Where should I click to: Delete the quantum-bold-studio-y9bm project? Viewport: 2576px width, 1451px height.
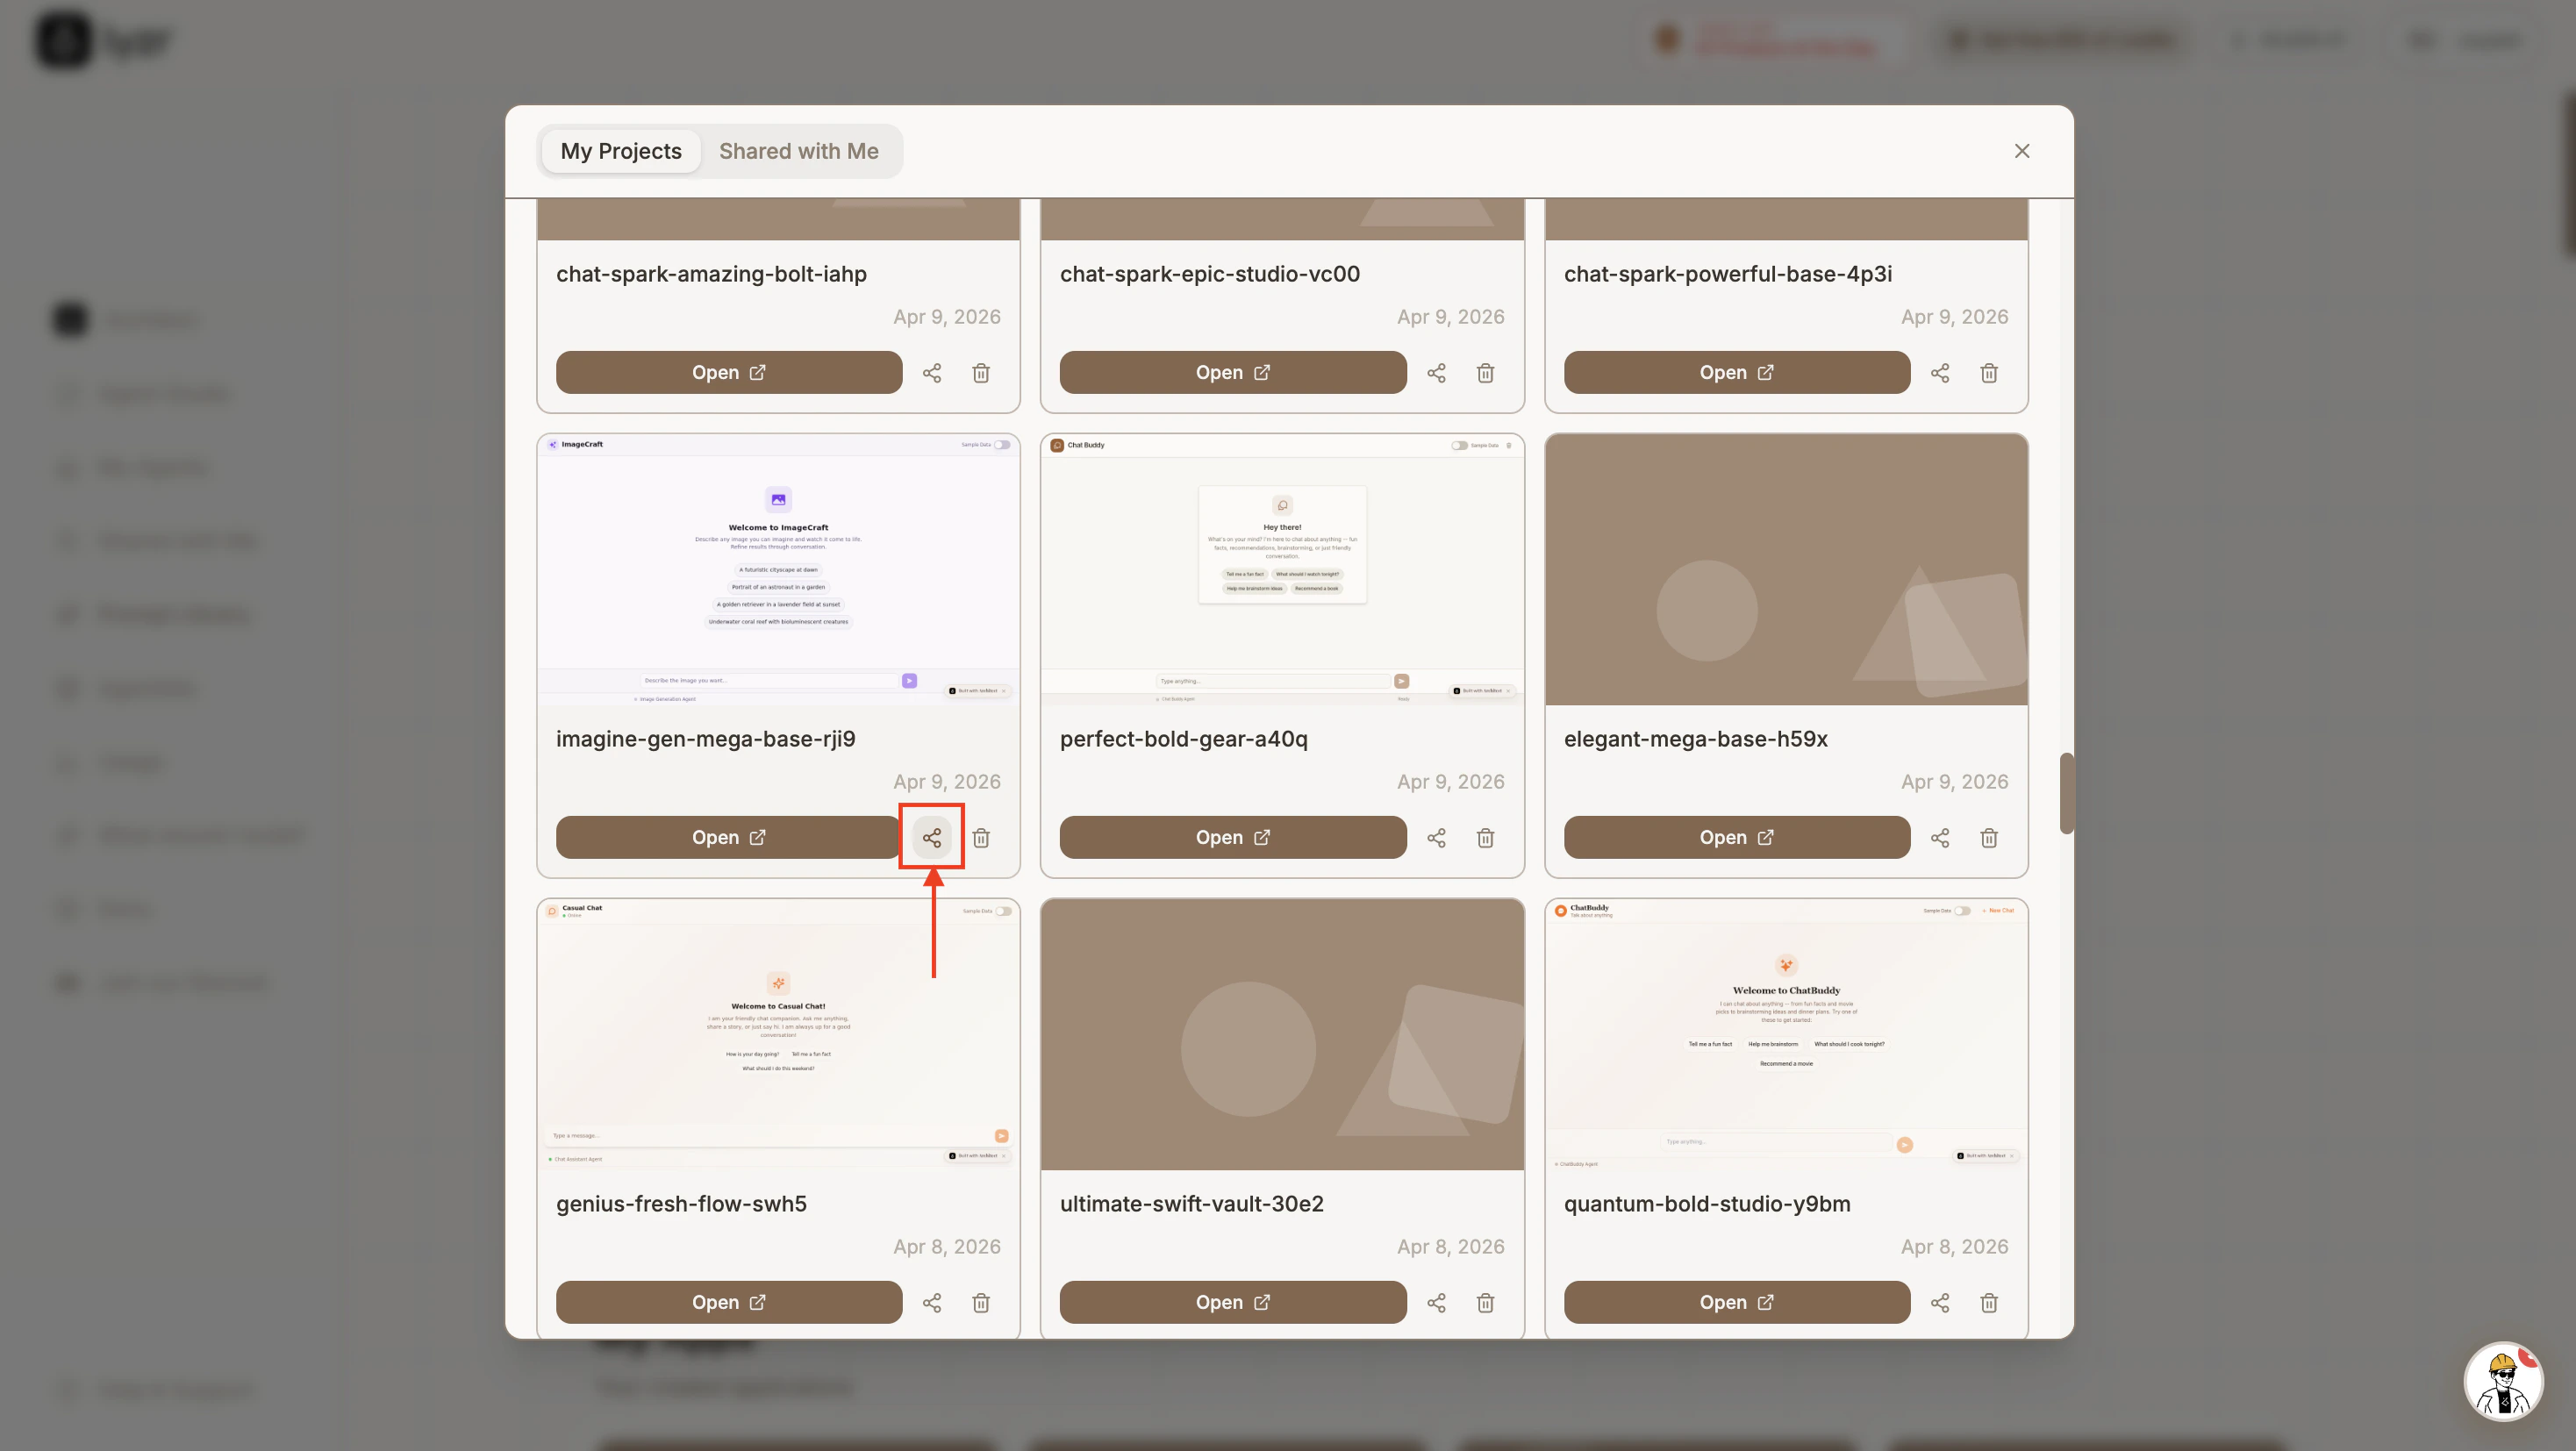[x=1989, y=1302]
